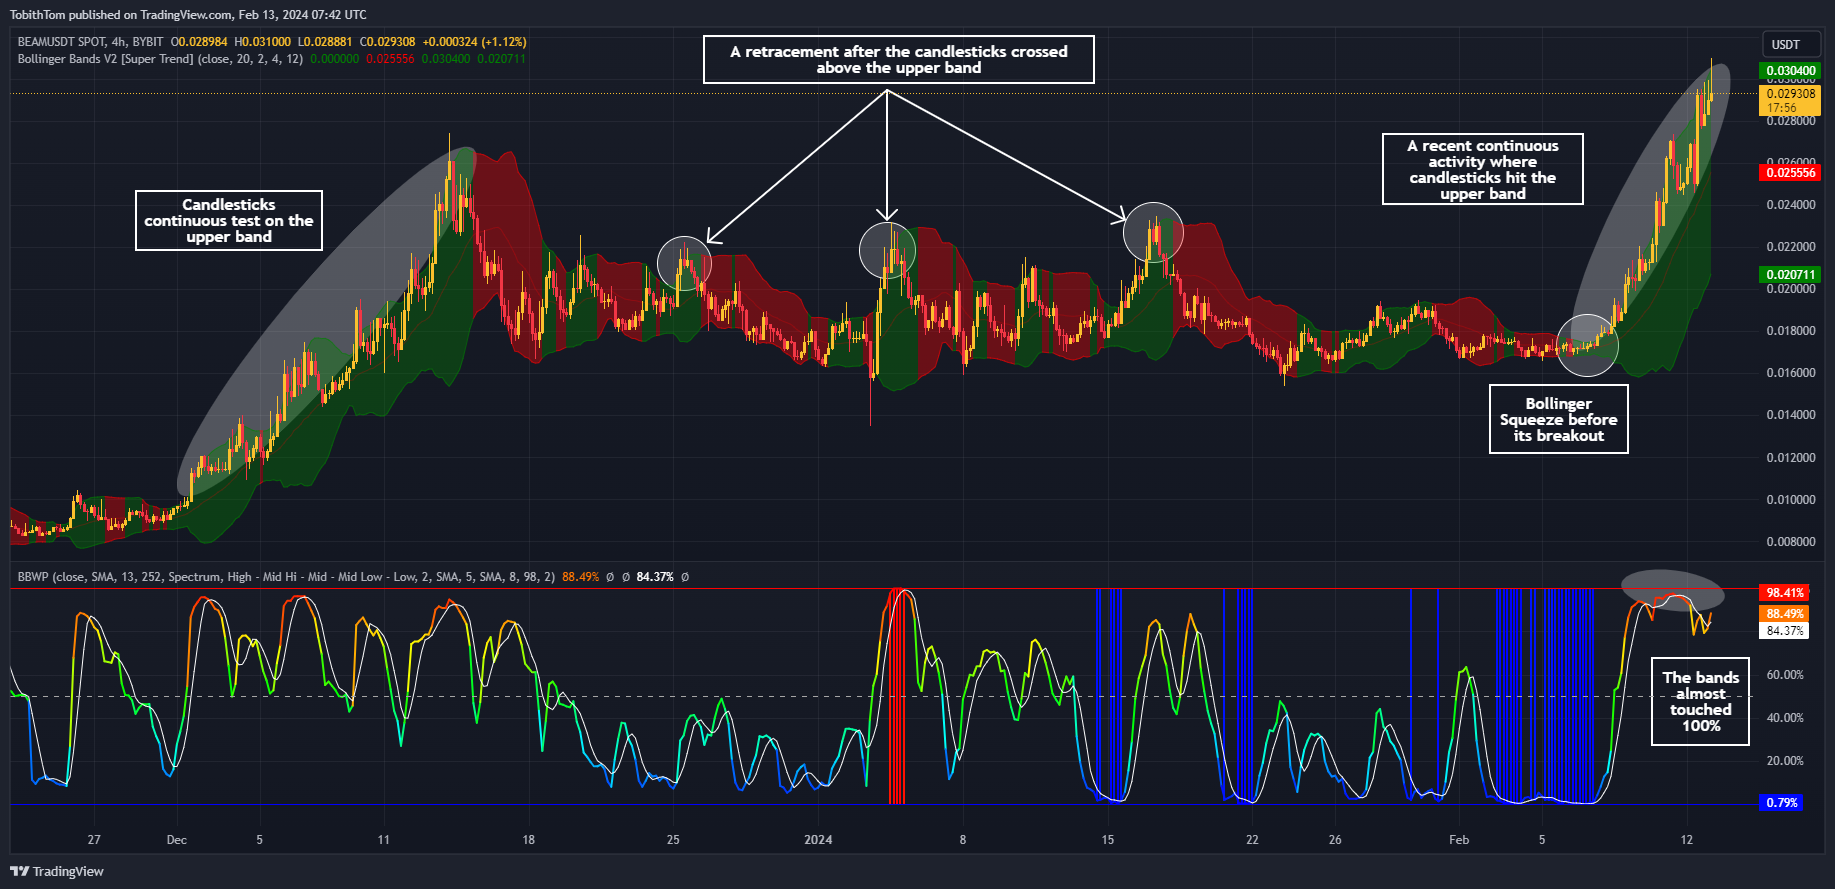Click the 0.010000 price scale tick
Viewport: 1835px width, 889px height.
pyautogui.click(x=1791, y=500)
